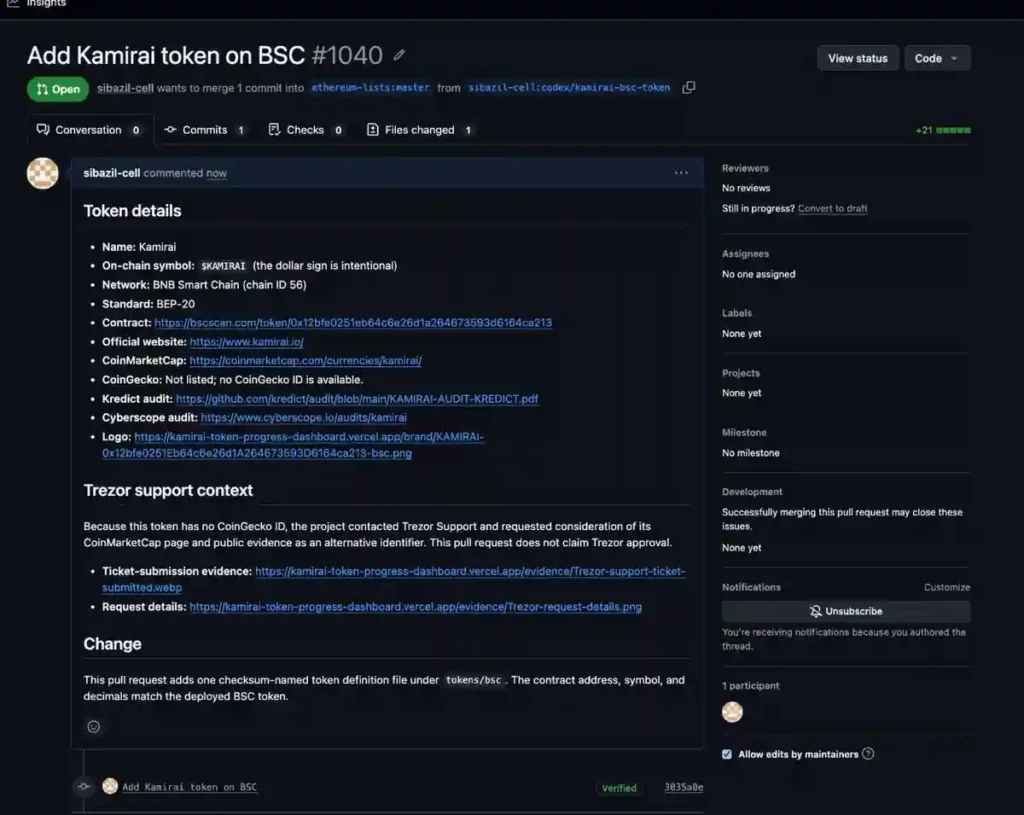Image resolution: width=1024 pixels, height=815 pixels.
Task: Click the 'Token details' heading
Action: (133, 211)
